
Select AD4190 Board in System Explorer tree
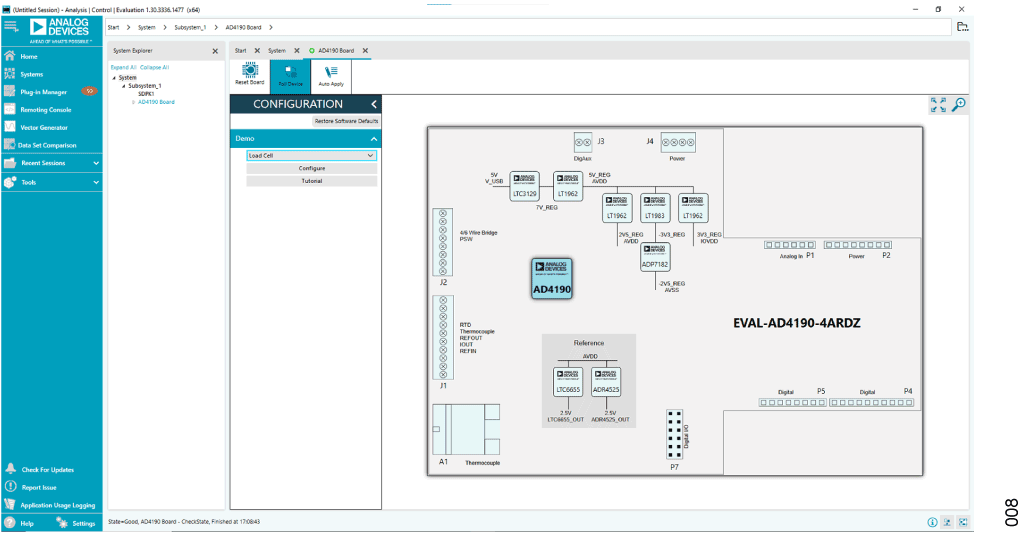(x=156, y=101)
